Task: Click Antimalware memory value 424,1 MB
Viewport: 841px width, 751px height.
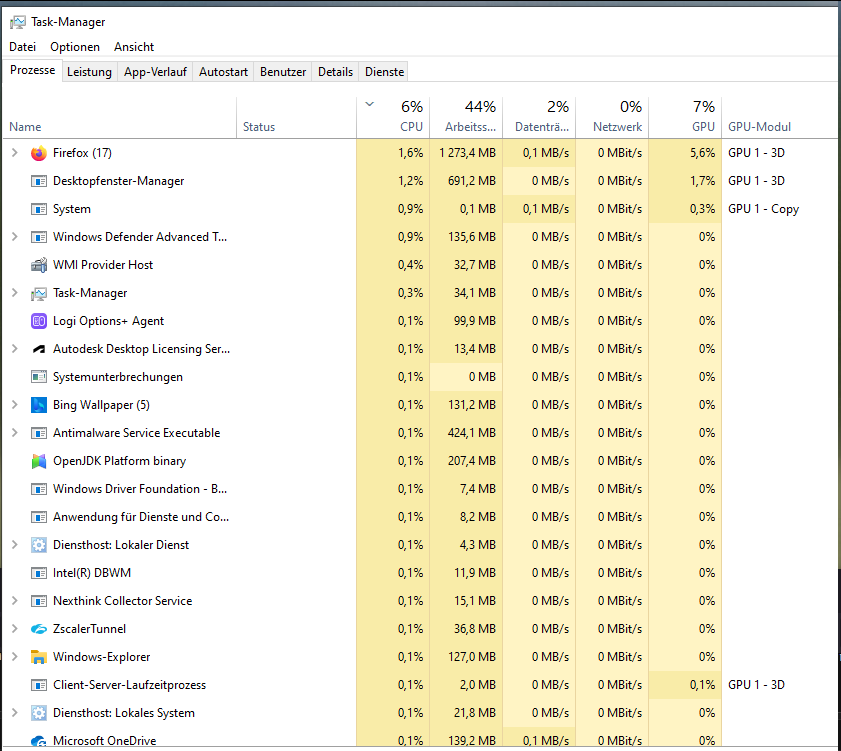Action: click(472, 432)
